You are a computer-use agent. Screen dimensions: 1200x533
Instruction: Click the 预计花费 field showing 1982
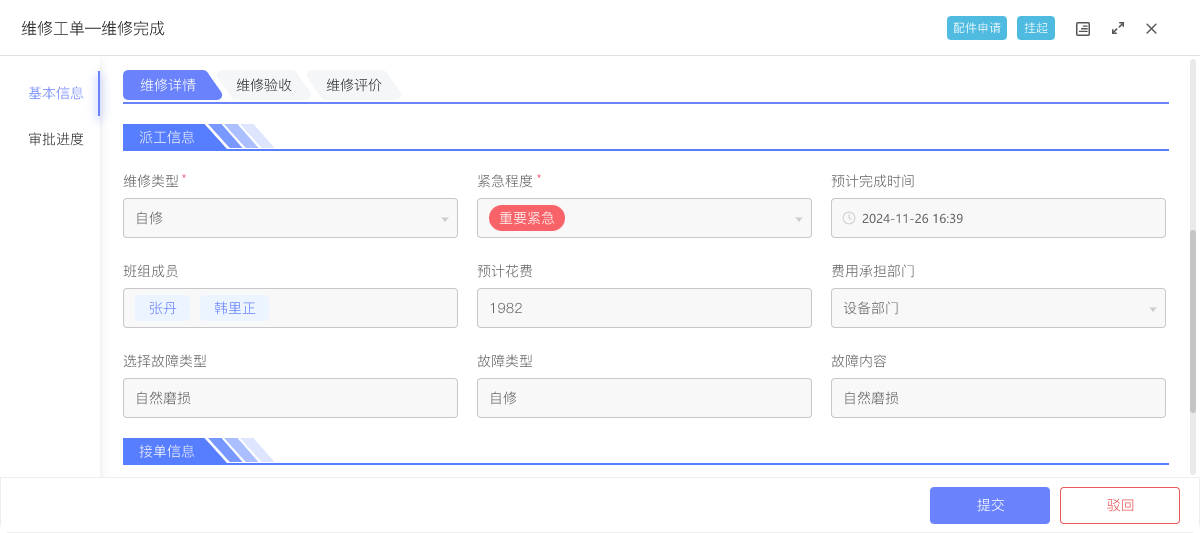coord(644,308)
